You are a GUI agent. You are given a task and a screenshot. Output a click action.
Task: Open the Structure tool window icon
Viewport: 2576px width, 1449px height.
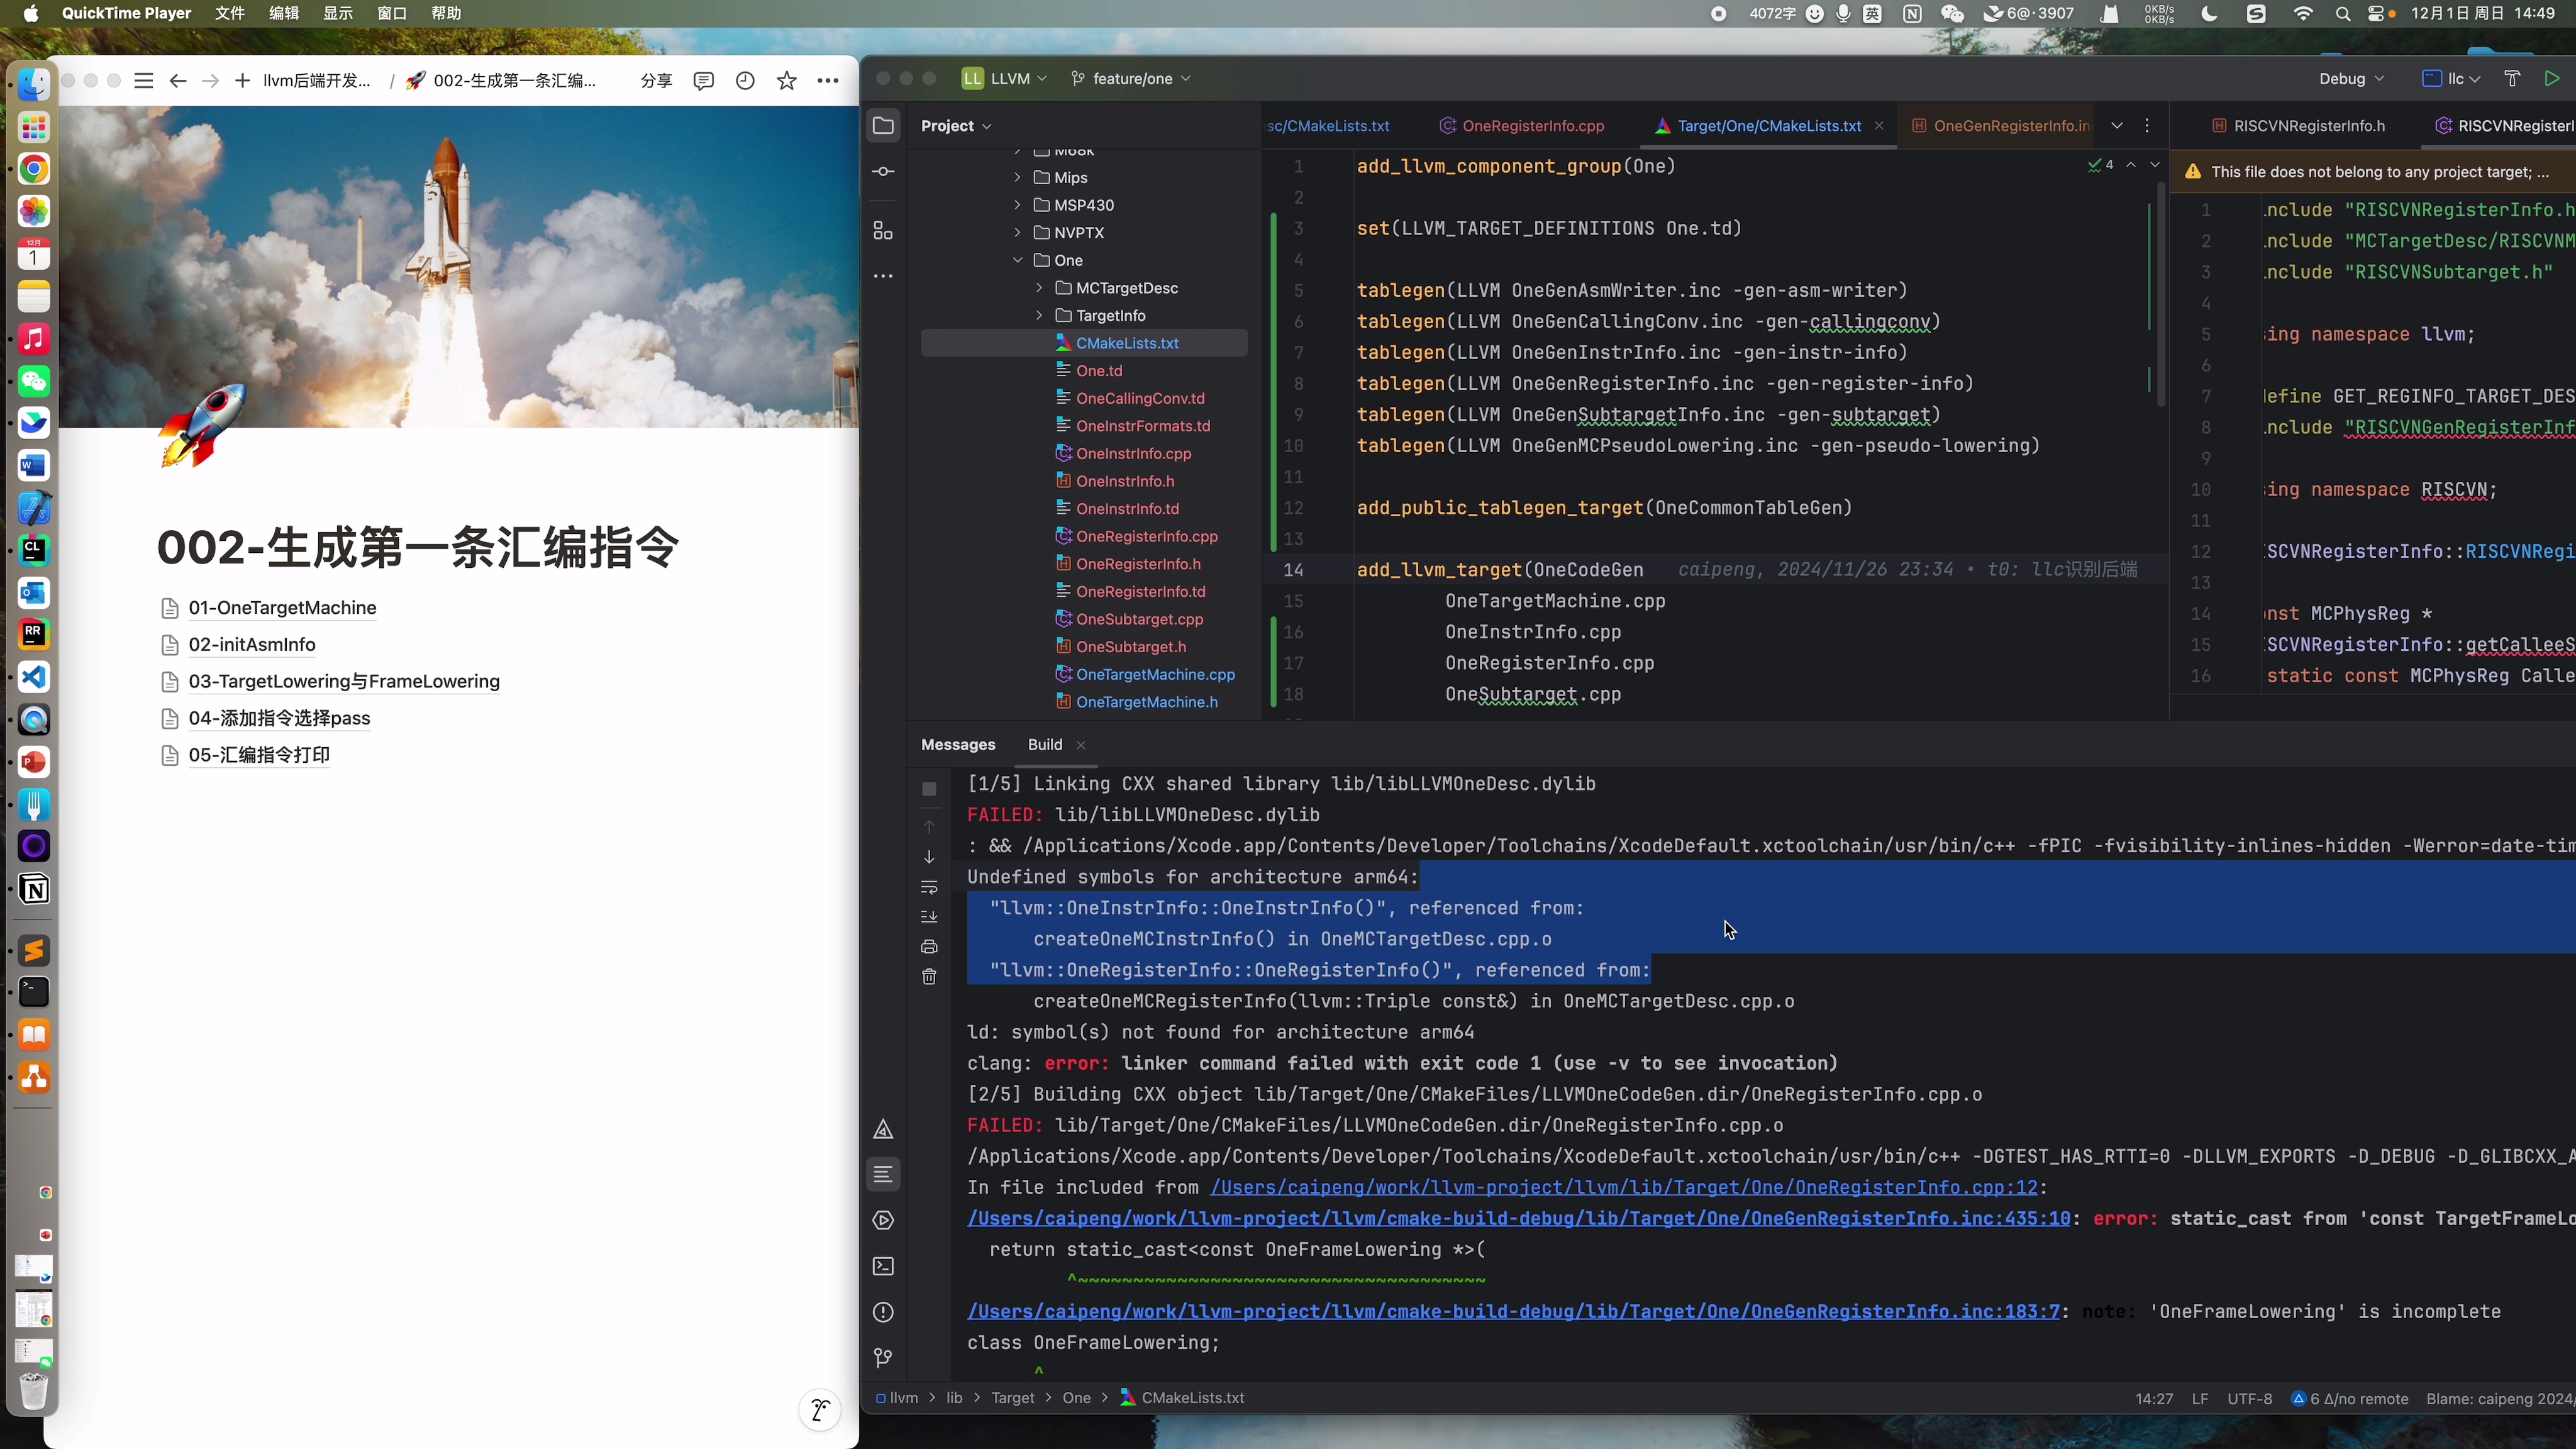(883, 231)
